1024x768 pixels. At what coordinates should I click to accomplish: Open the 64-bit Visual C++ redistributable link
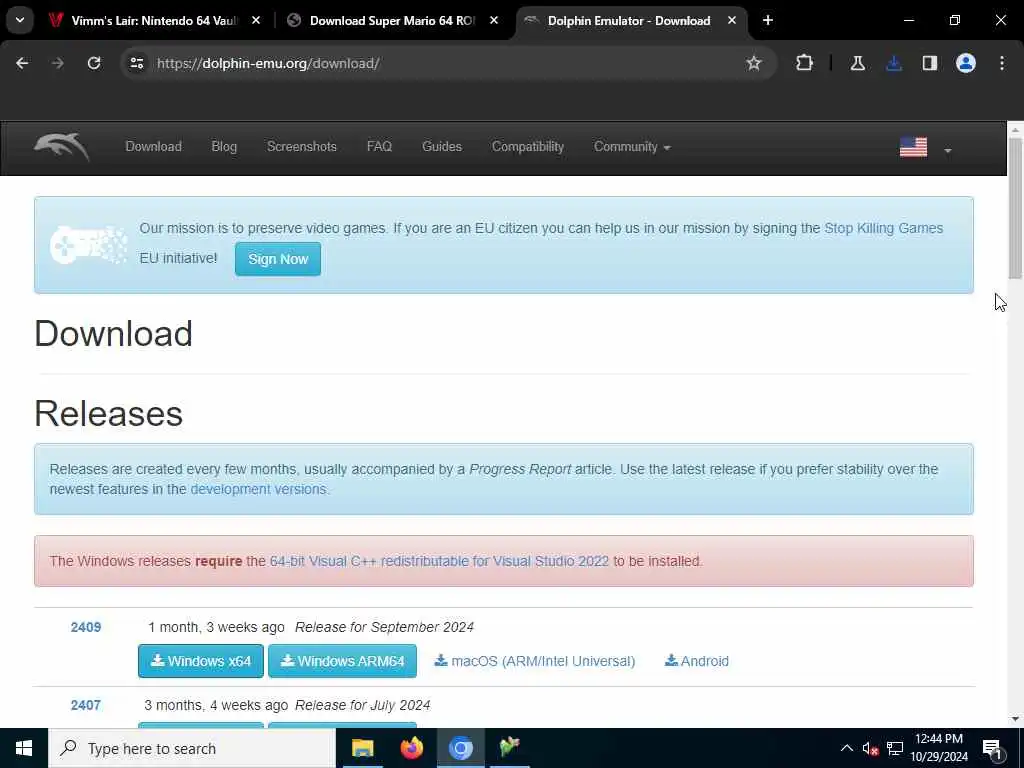[x=439, y=561]
